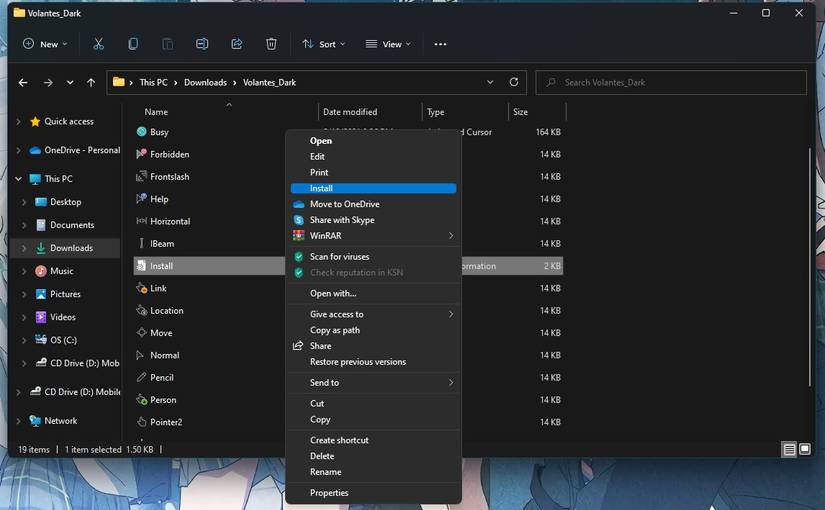The width and height of the screenshot is (825, 510).
Task: Select Scan for viruses menu entry
Action: [339, 257]
